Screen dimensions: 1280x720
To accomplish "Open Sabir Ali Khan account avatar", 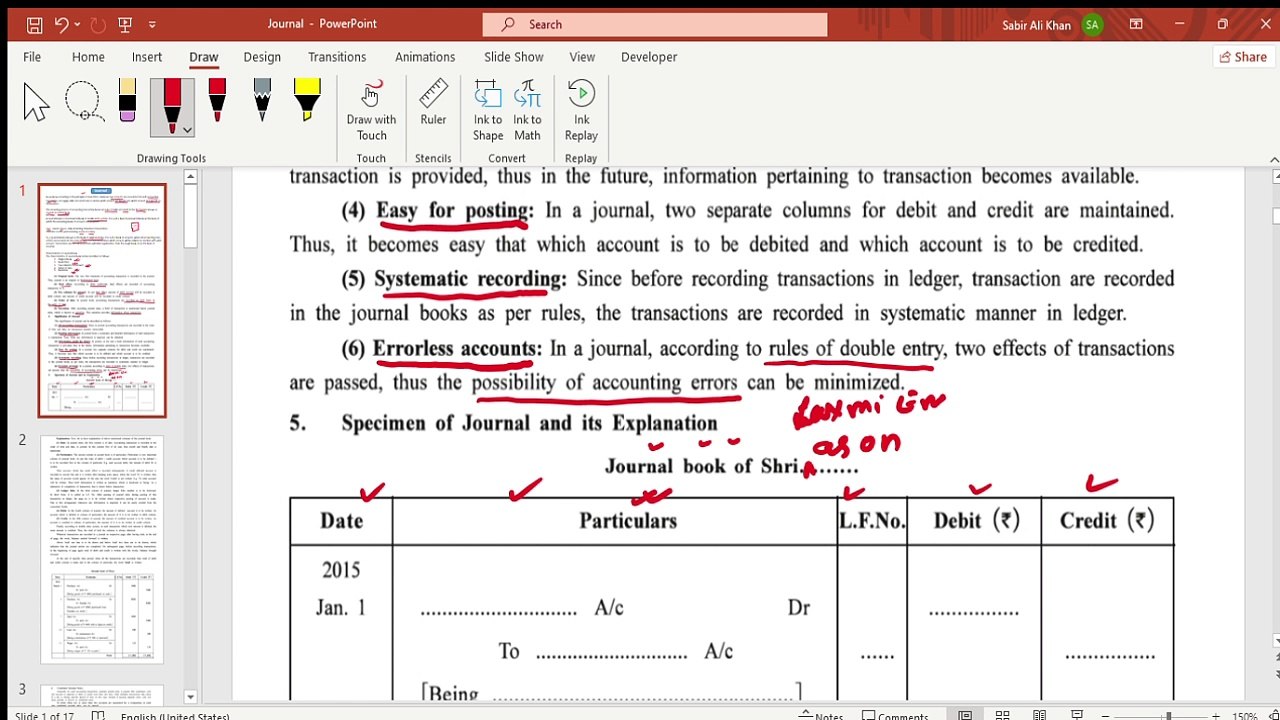I will (1091, 24).
